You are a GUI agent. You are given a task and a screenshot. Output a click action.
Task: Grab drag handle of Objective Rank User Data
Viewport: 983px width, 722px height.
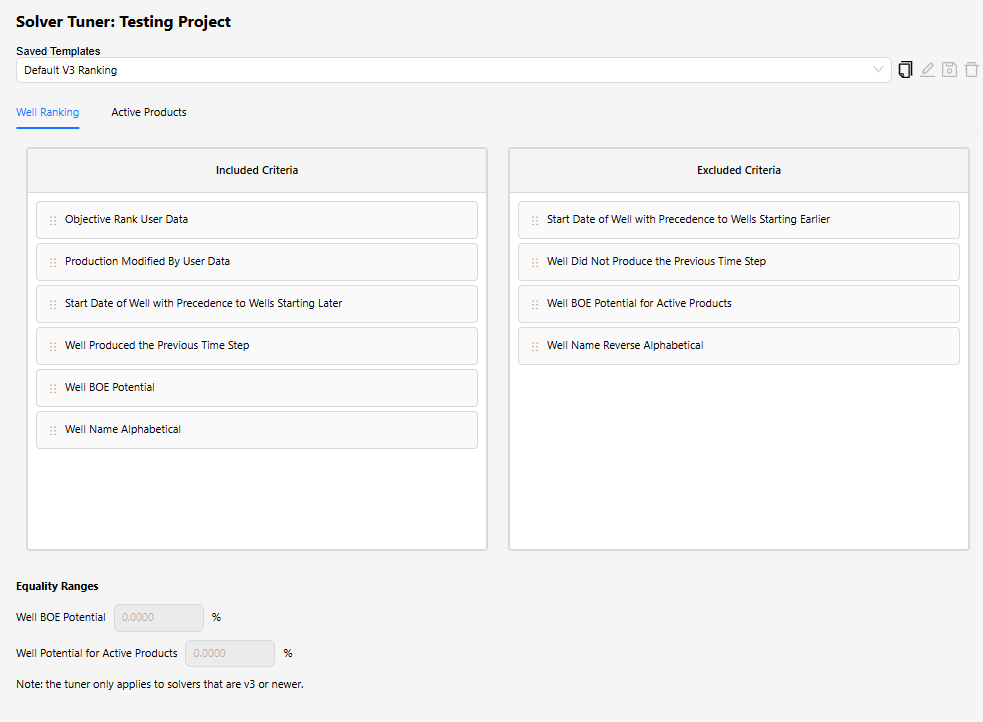point(53,220)
